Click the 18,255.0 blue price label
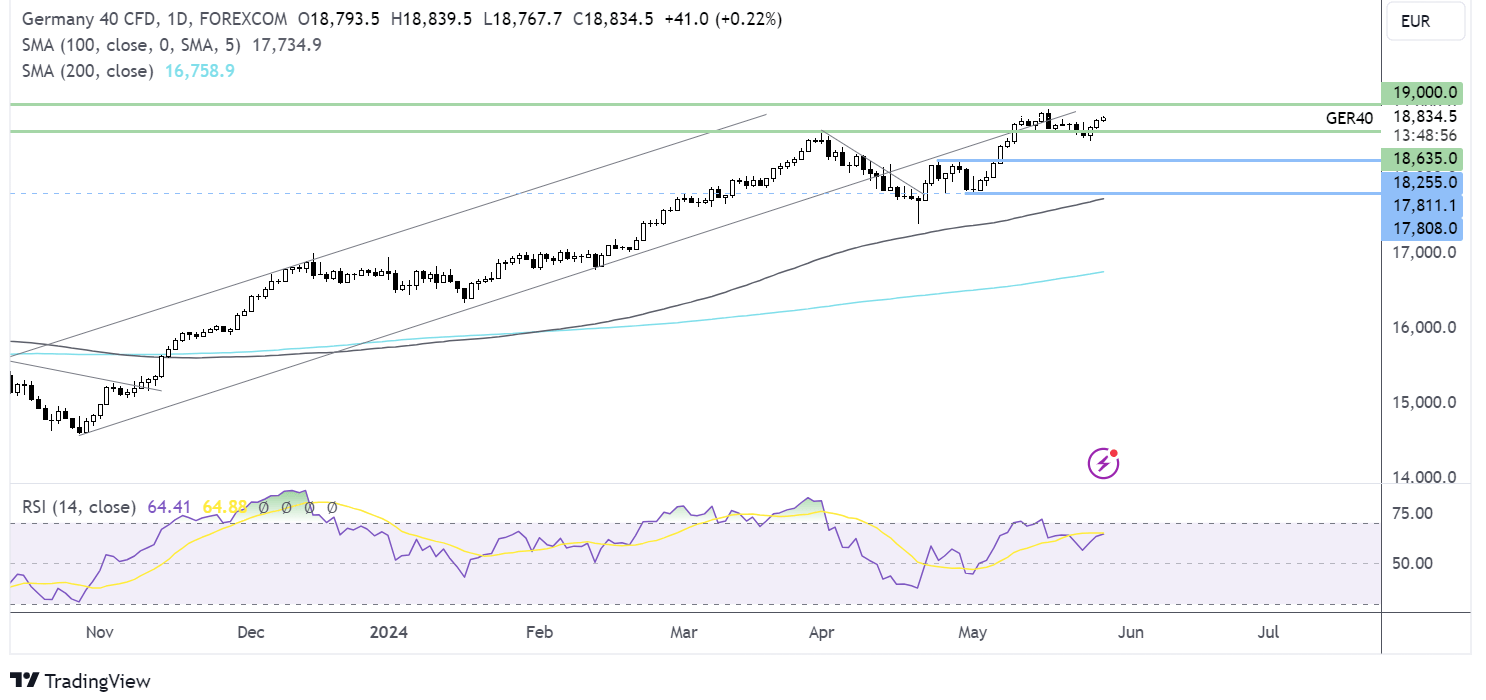 point(1421,182)
